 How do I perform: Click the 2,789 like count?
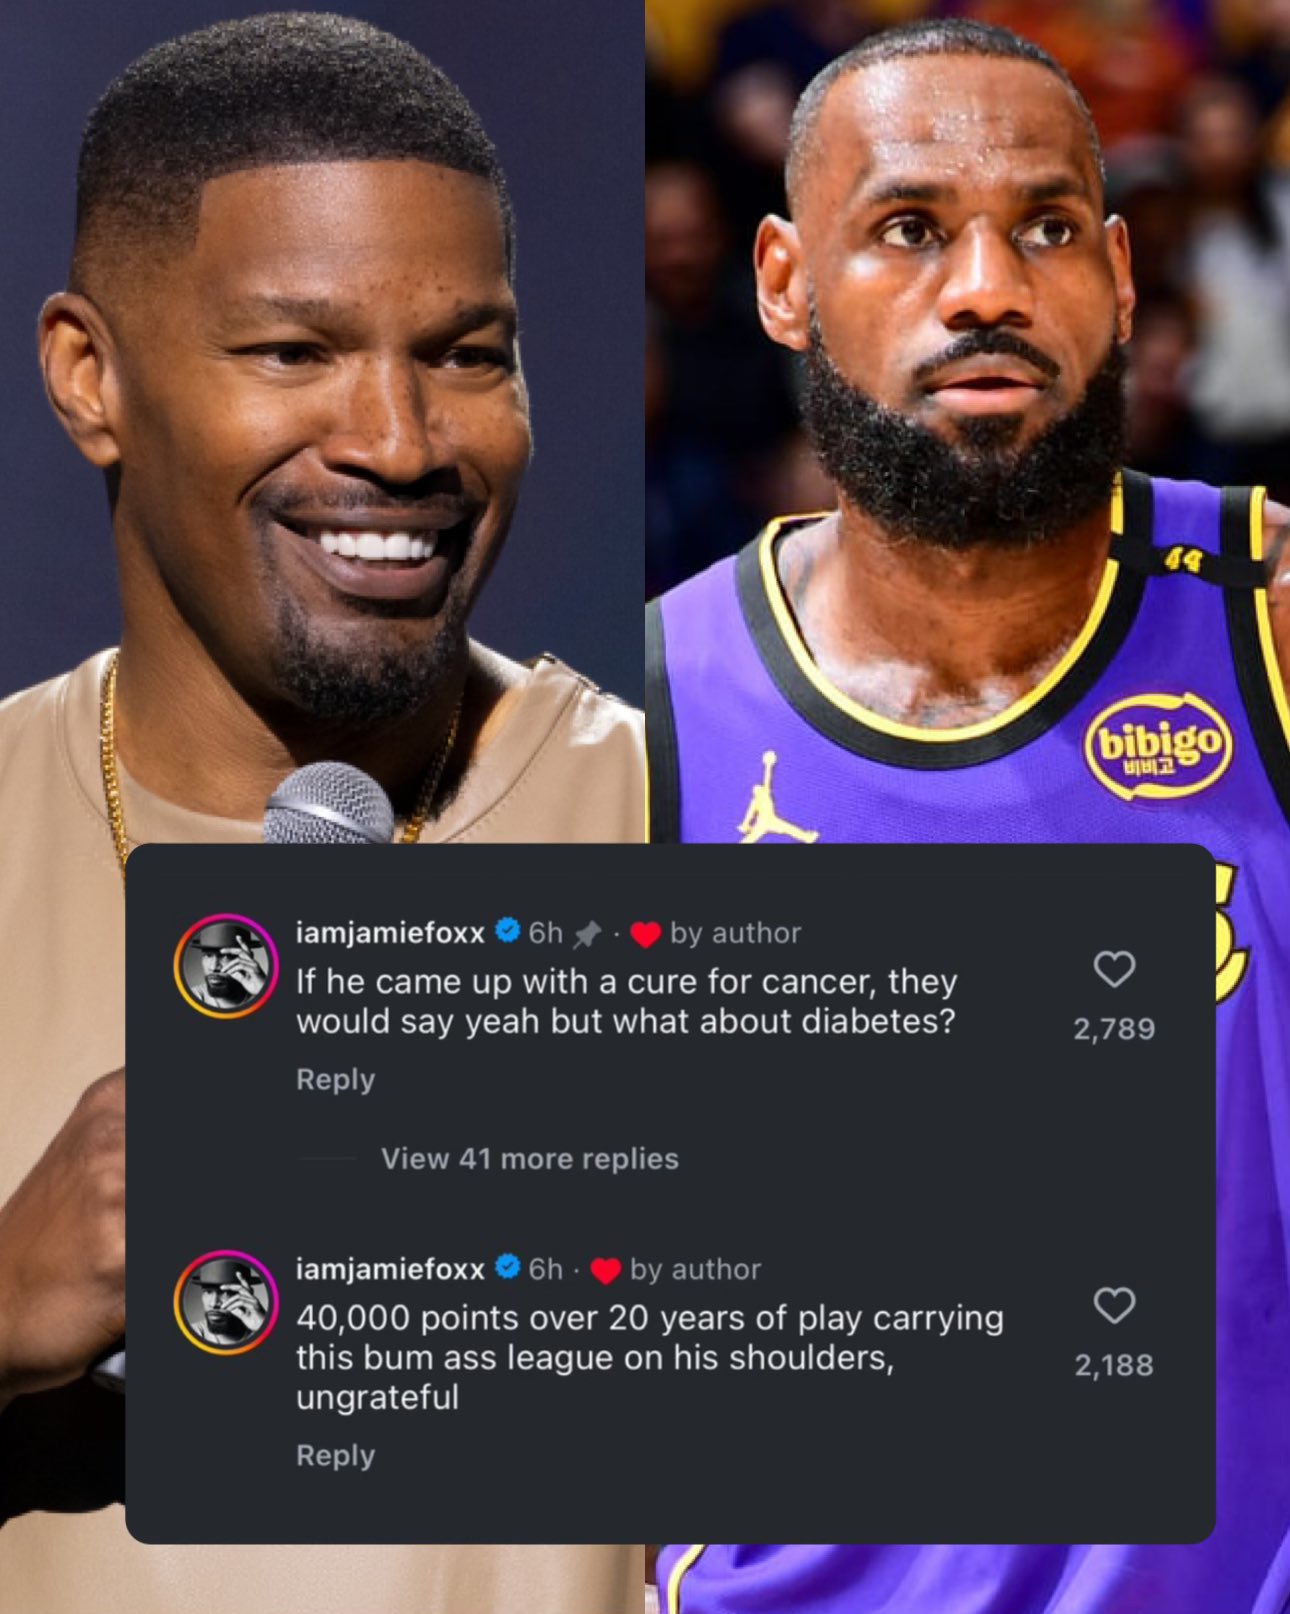point(1114,1029)
